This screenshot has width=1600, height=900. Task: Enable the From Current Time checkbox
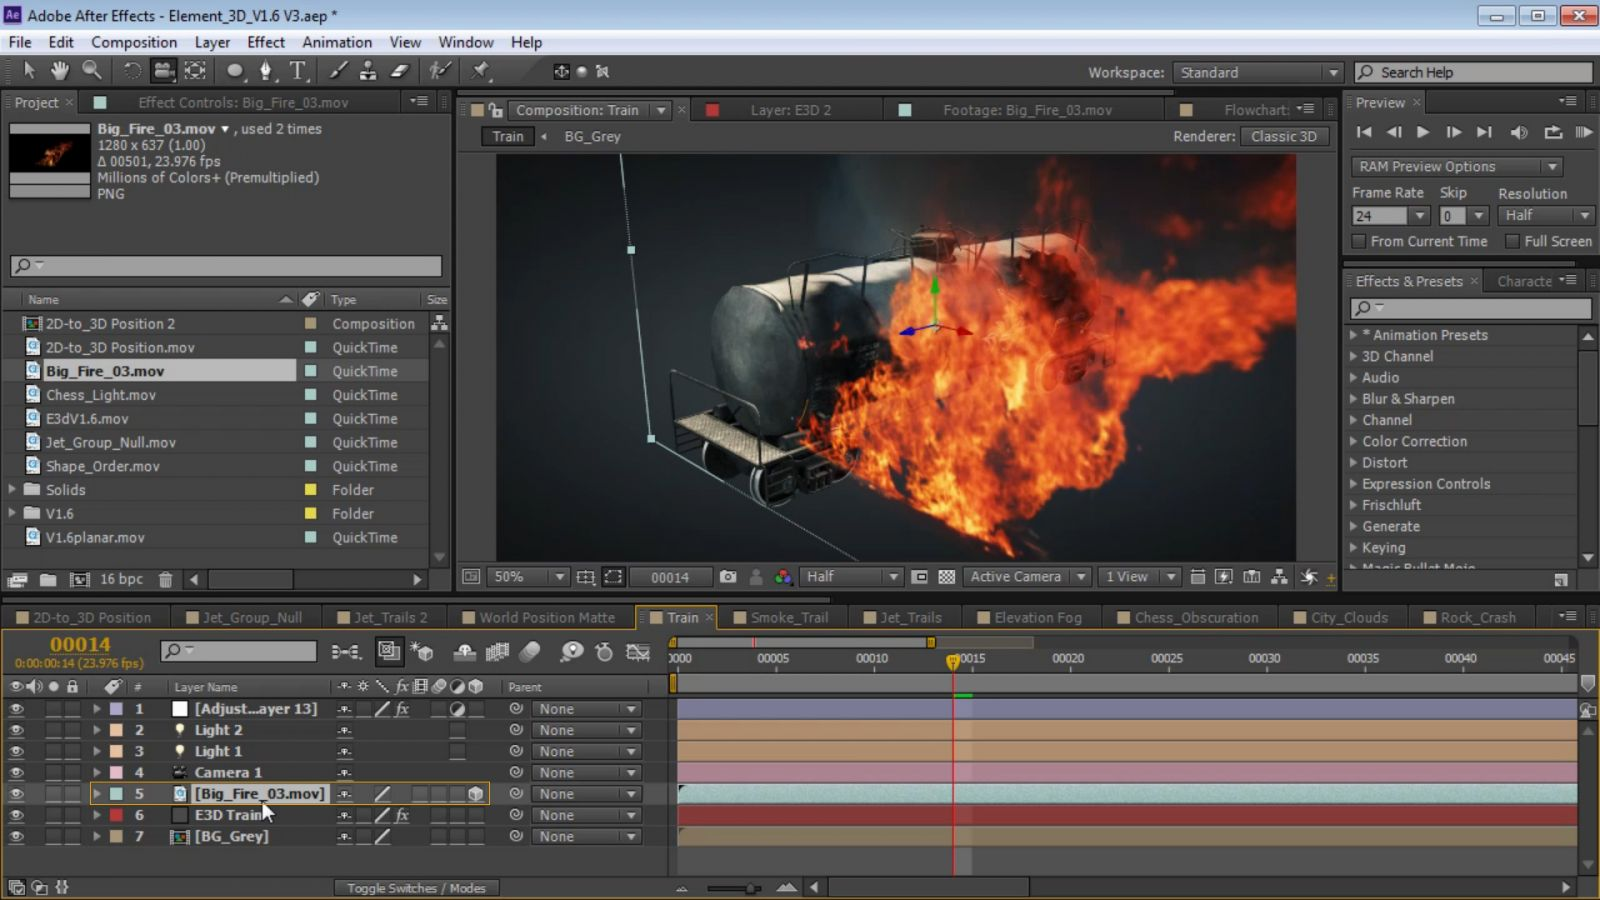click(x=1359, y=241)
